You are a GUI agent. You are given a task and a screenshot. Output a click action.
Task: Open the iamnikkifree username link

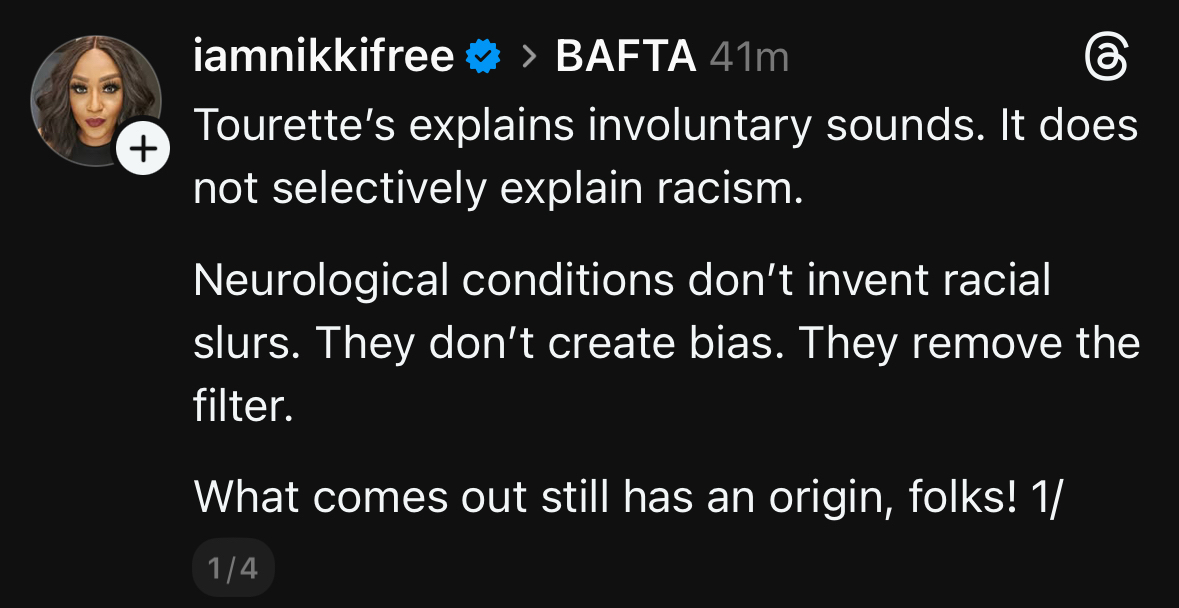click(x=324, y=58)
